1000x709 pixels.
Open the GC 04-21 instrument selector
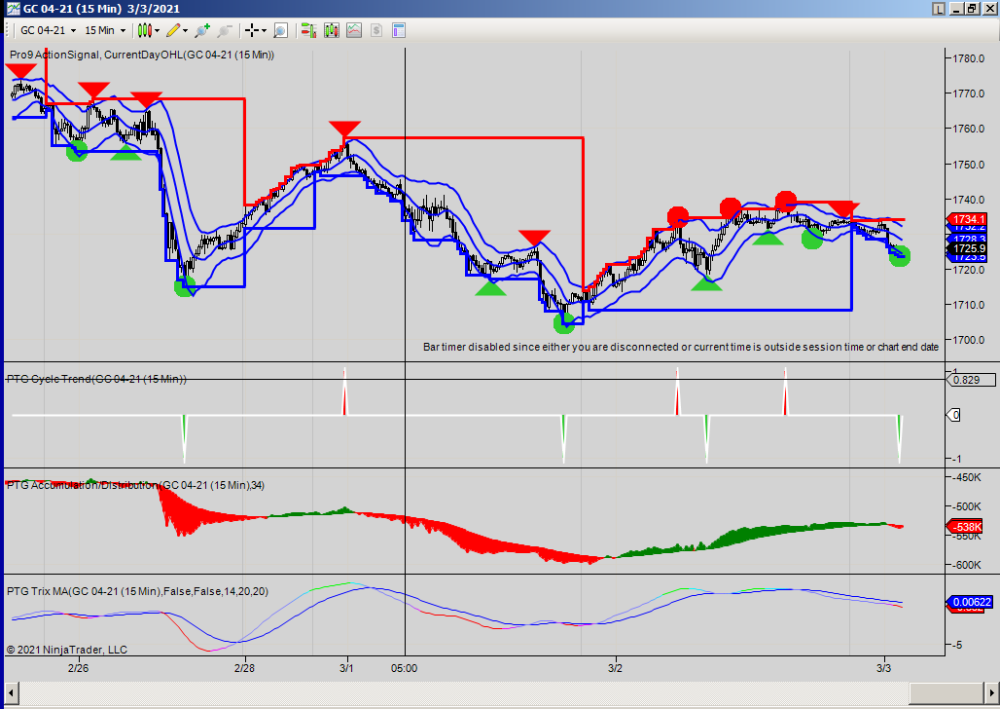(48, 30)
